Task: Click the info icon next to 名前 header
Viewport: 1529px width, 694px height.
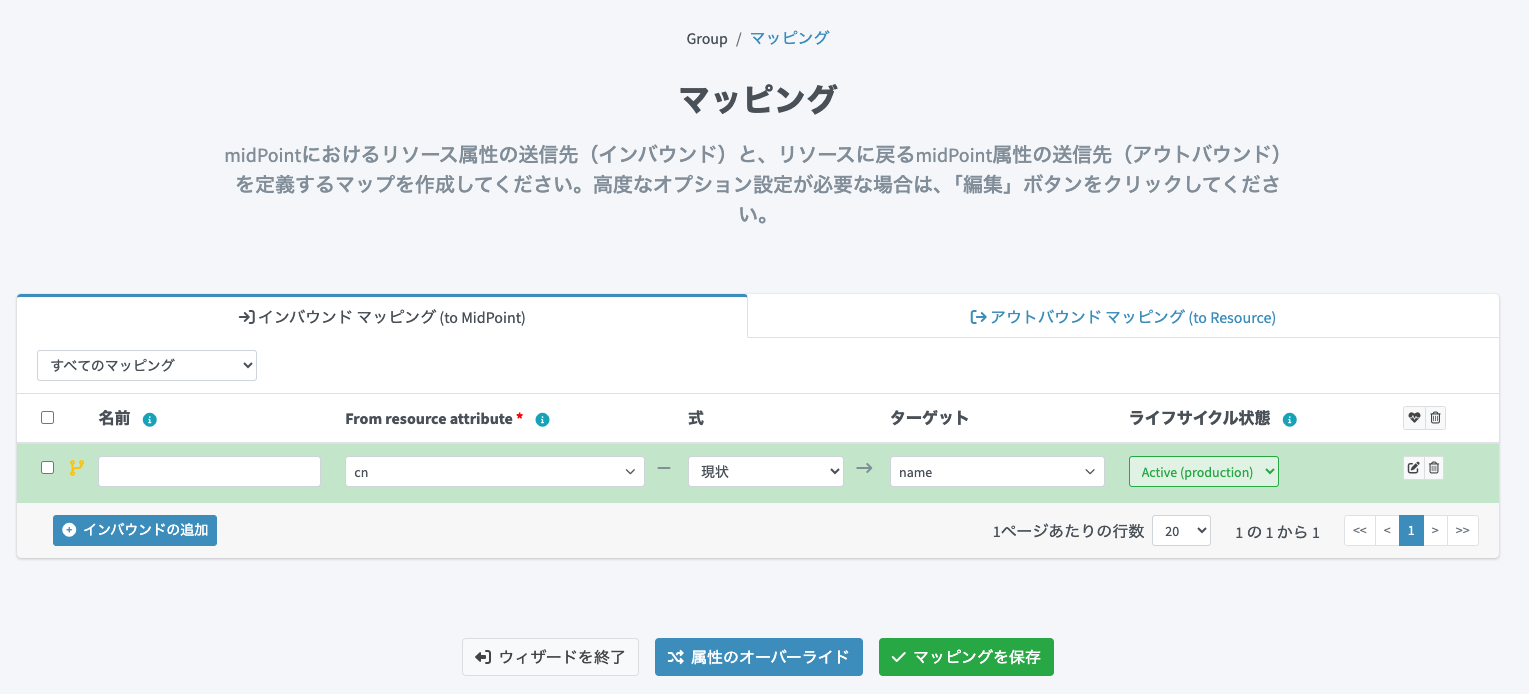Action: tap(150, 420)
